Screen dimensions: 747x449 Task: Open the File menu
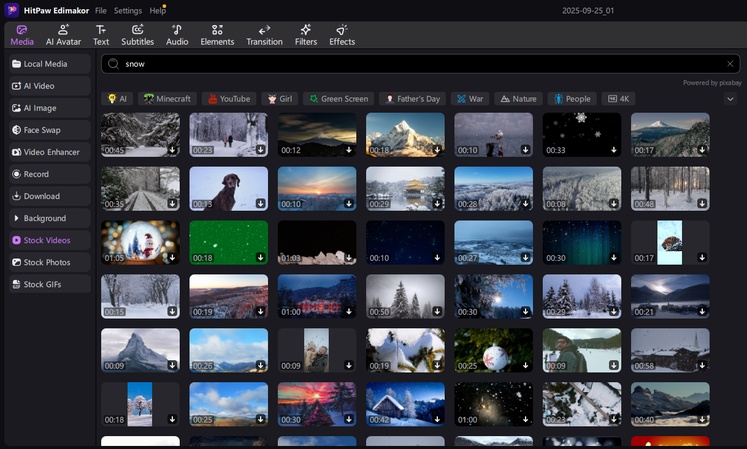click(x=101, y=10)
